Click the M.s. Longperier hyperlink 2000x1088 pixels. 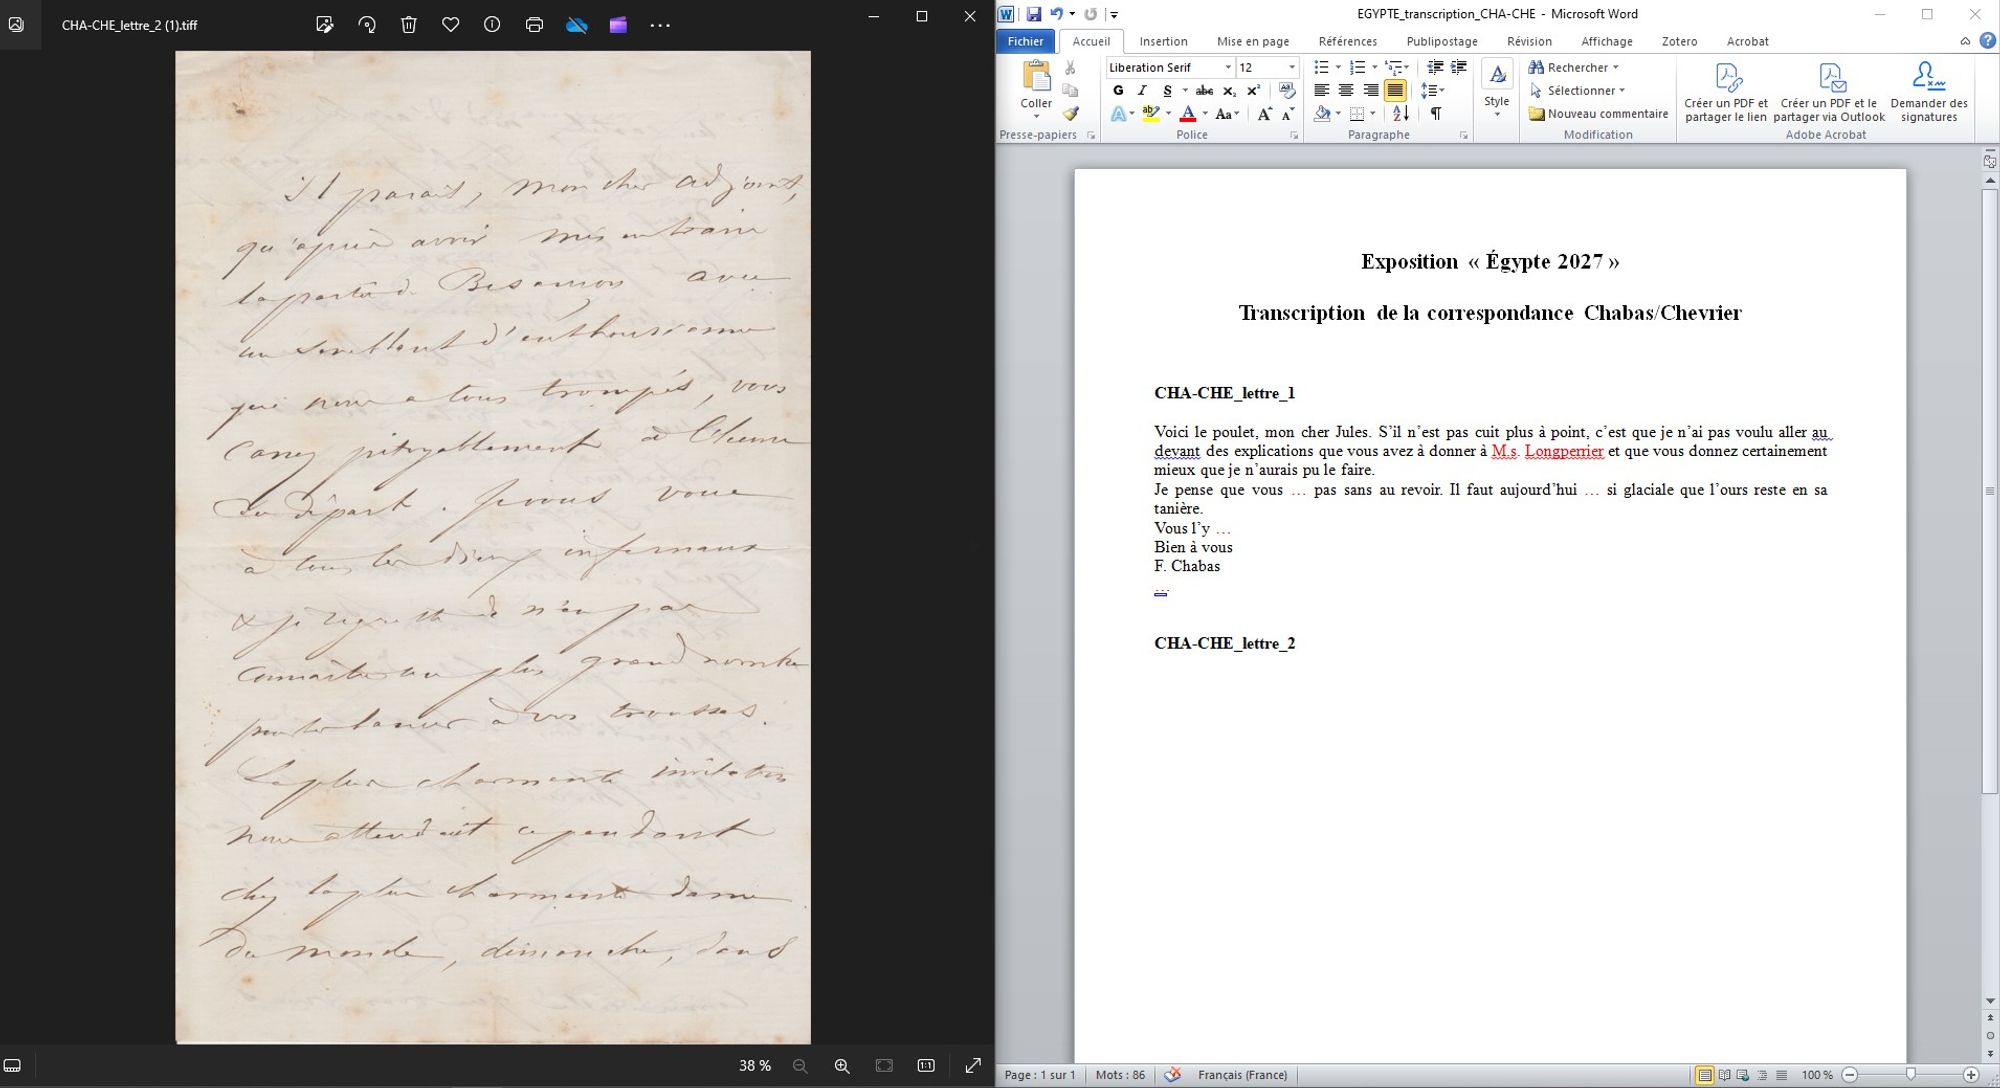(x=1546, y=452)
